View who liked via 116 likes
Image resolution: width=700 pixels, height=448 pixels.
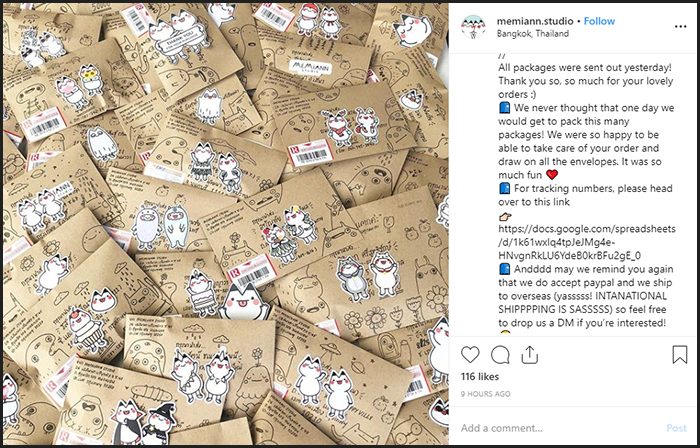click(x=480, y=377)
